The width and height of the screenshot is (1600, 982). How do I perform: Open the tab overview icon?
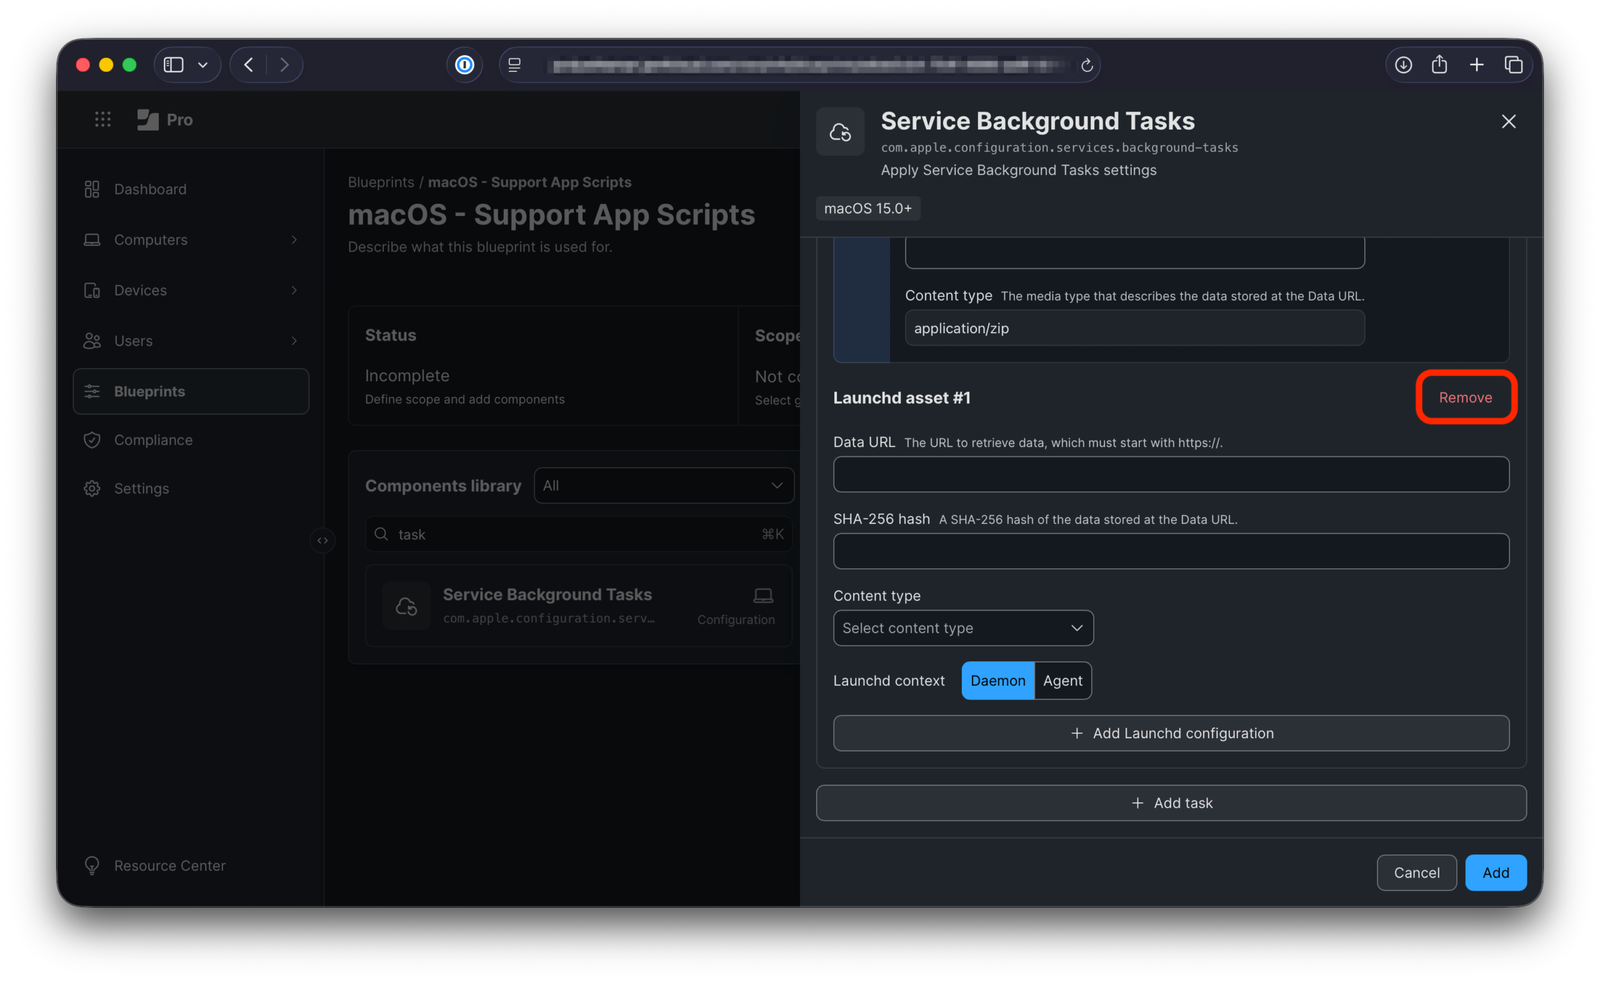1513,65
